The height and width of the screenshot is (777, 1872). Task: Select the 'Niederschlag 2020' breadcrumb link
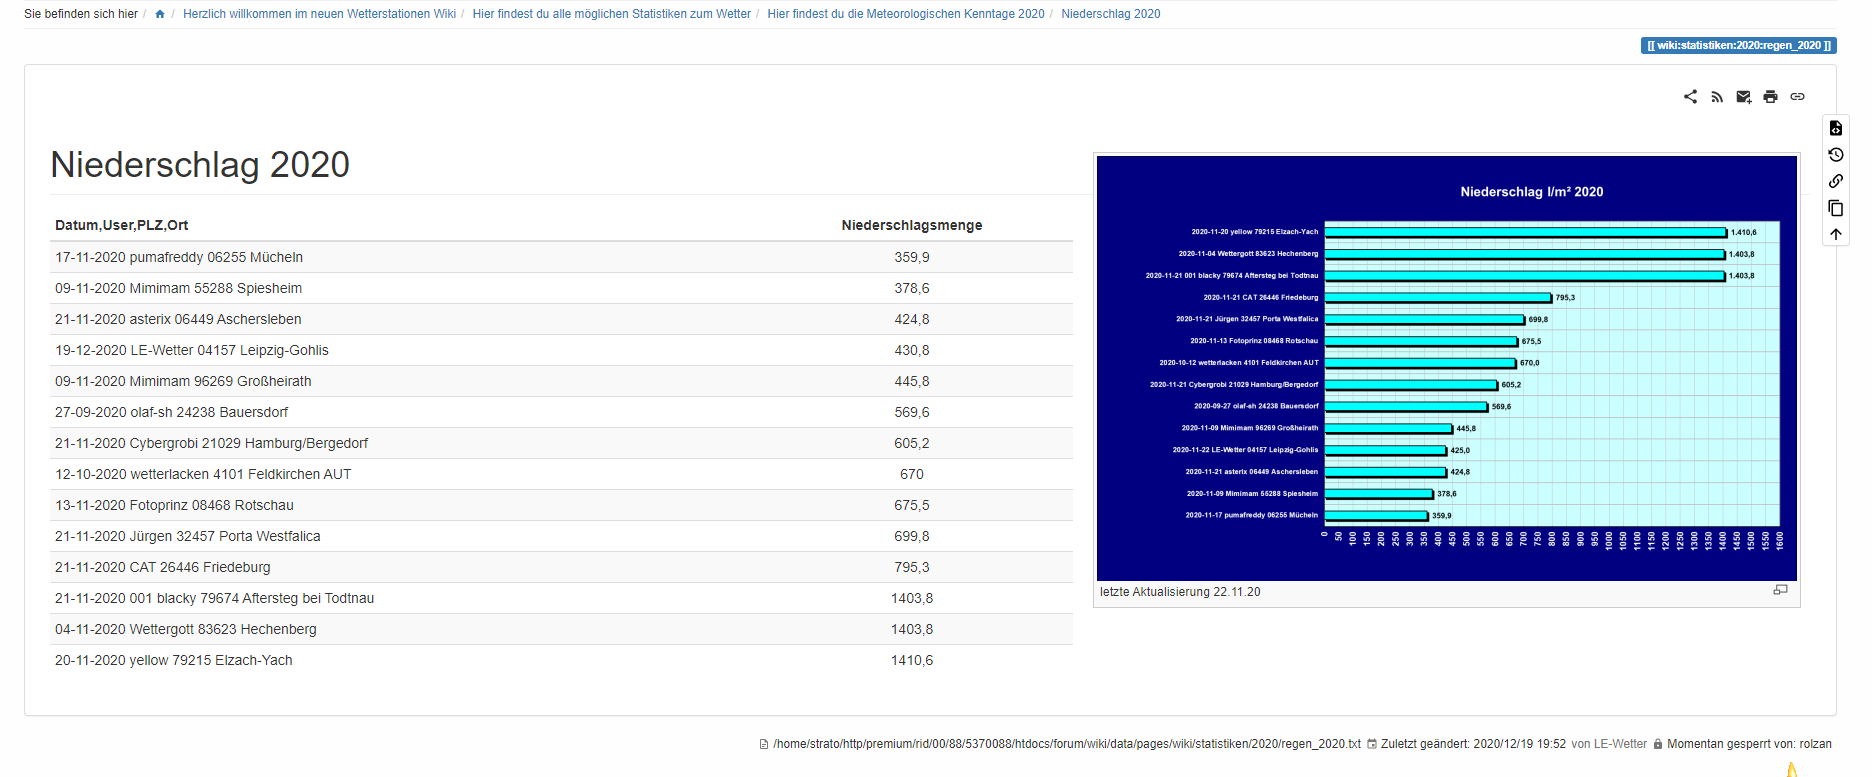coord(1110,14)
